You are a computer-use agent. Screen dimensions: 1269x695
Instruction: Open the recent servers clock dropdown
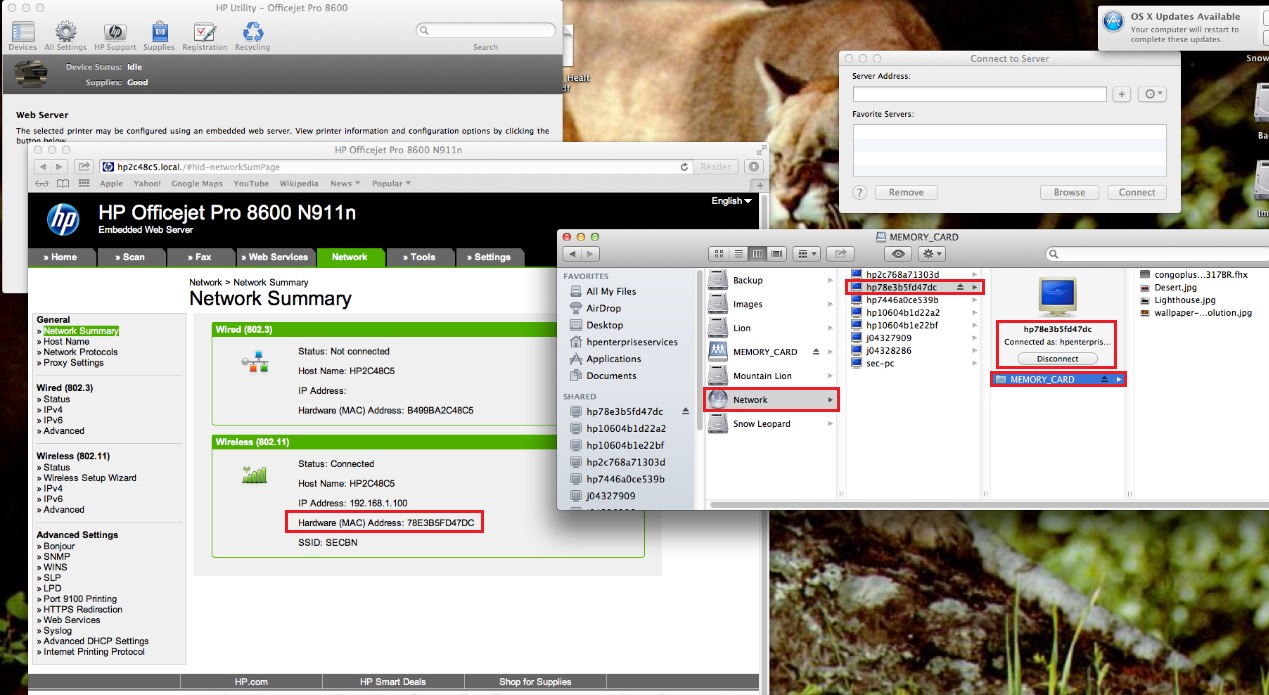pyautogui.click(x=1151, y=93)
